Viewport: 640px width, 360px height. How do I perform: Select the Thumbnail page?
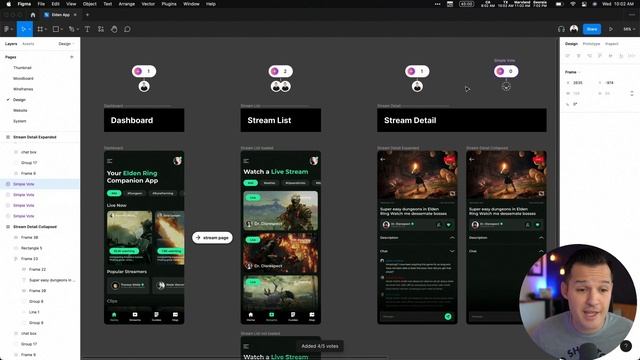pyautogui.click(x=22, y=68)
